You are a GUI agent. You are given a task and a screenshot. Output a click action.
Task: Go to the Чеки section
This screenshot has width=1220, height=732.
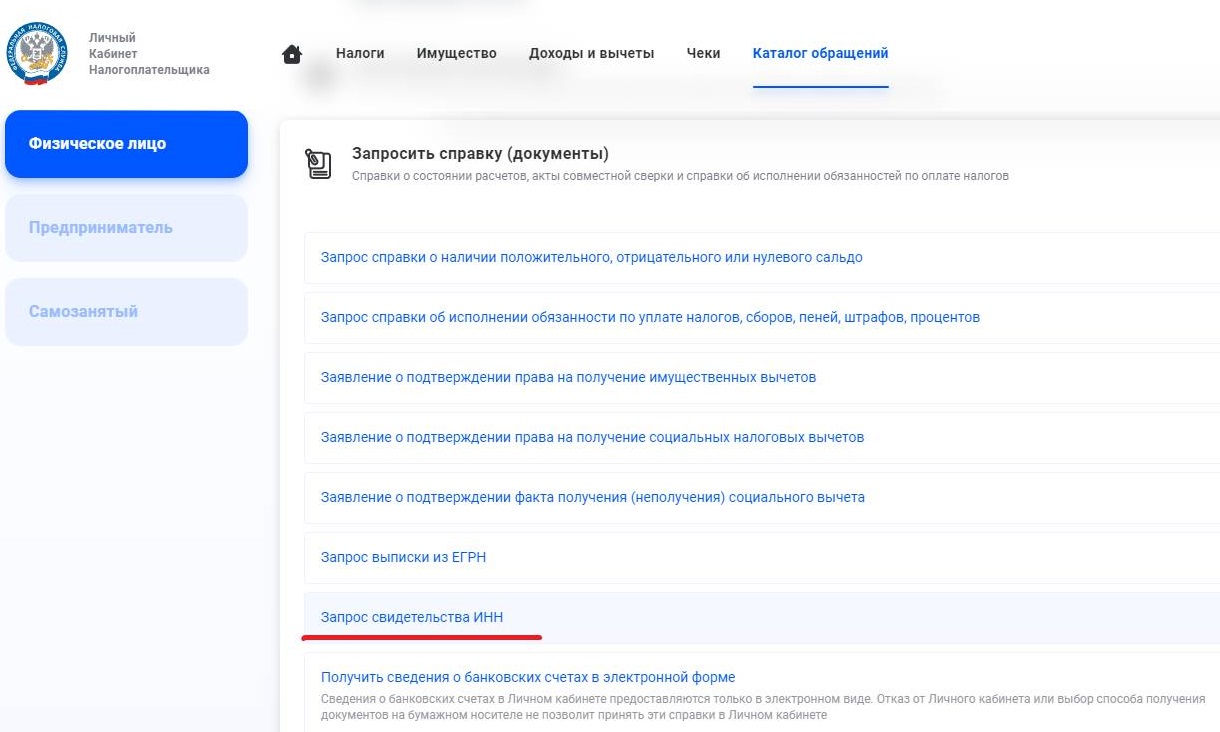703,53
